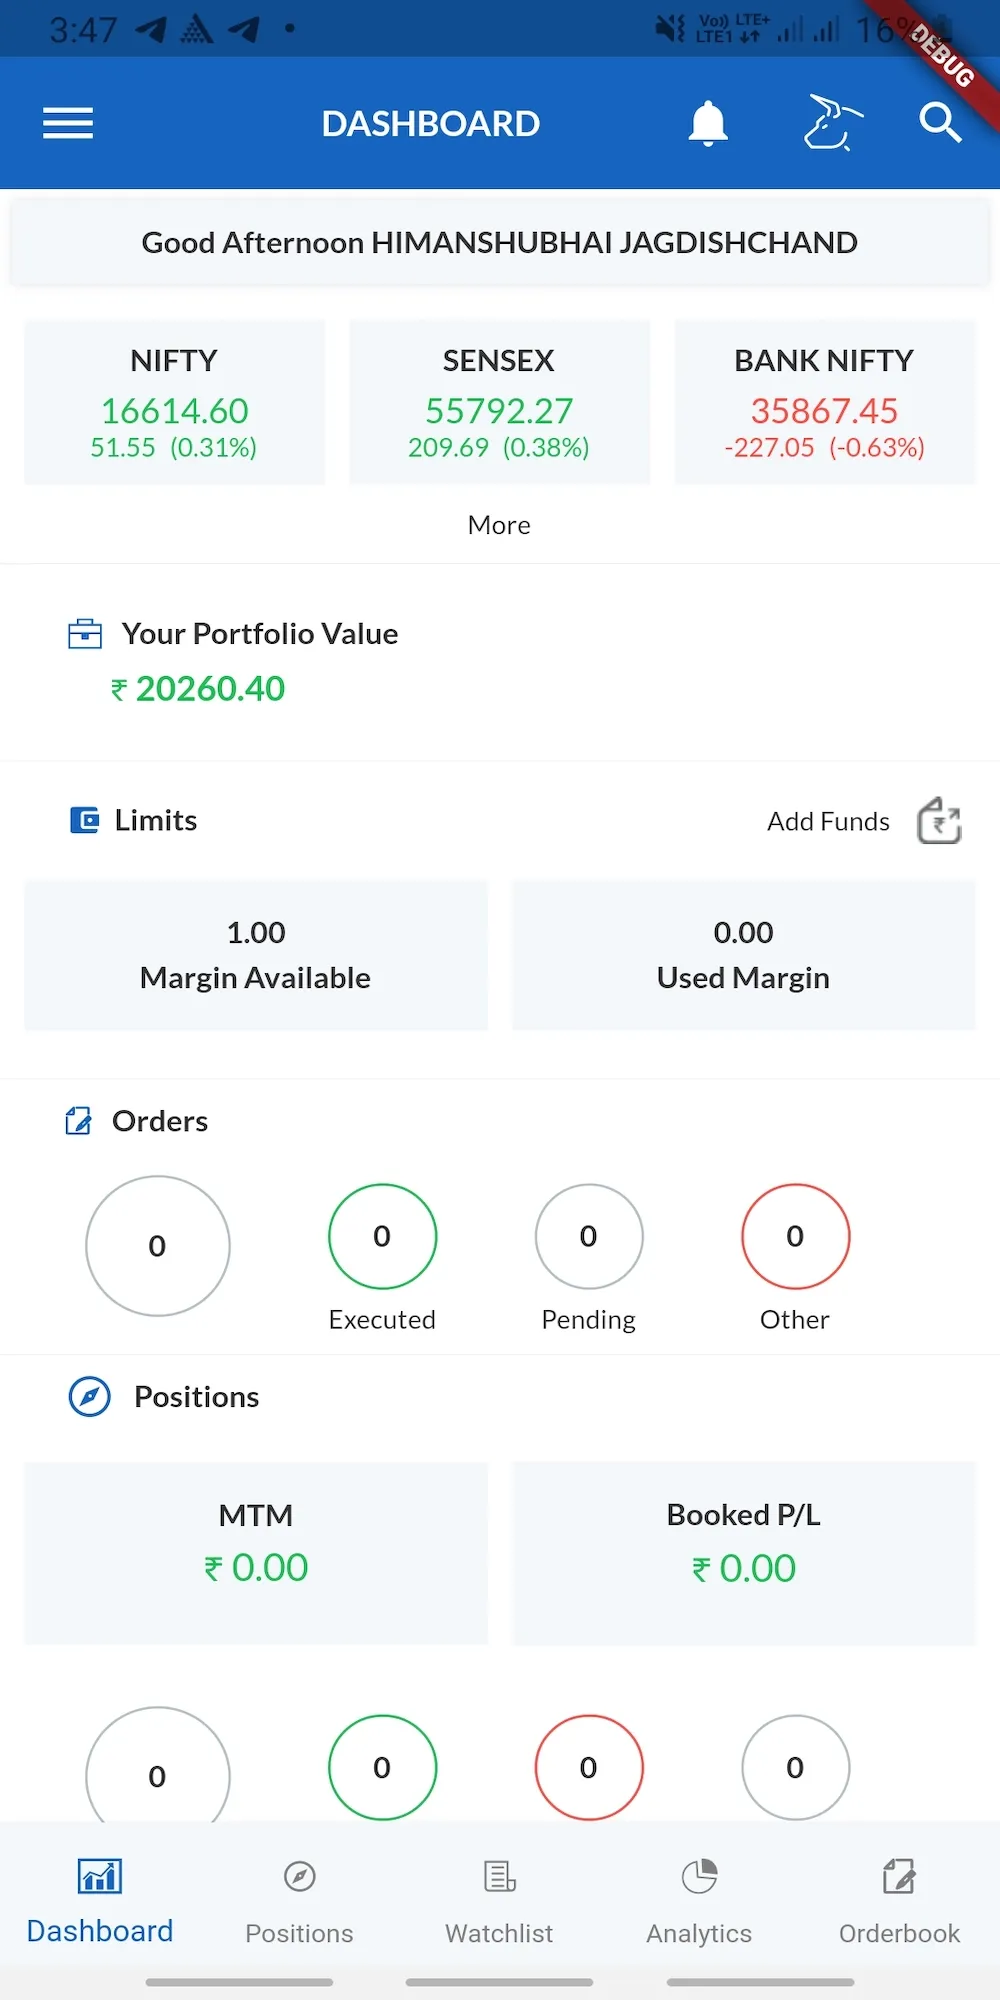Go to Orderbook tab

click(899, 1900)
